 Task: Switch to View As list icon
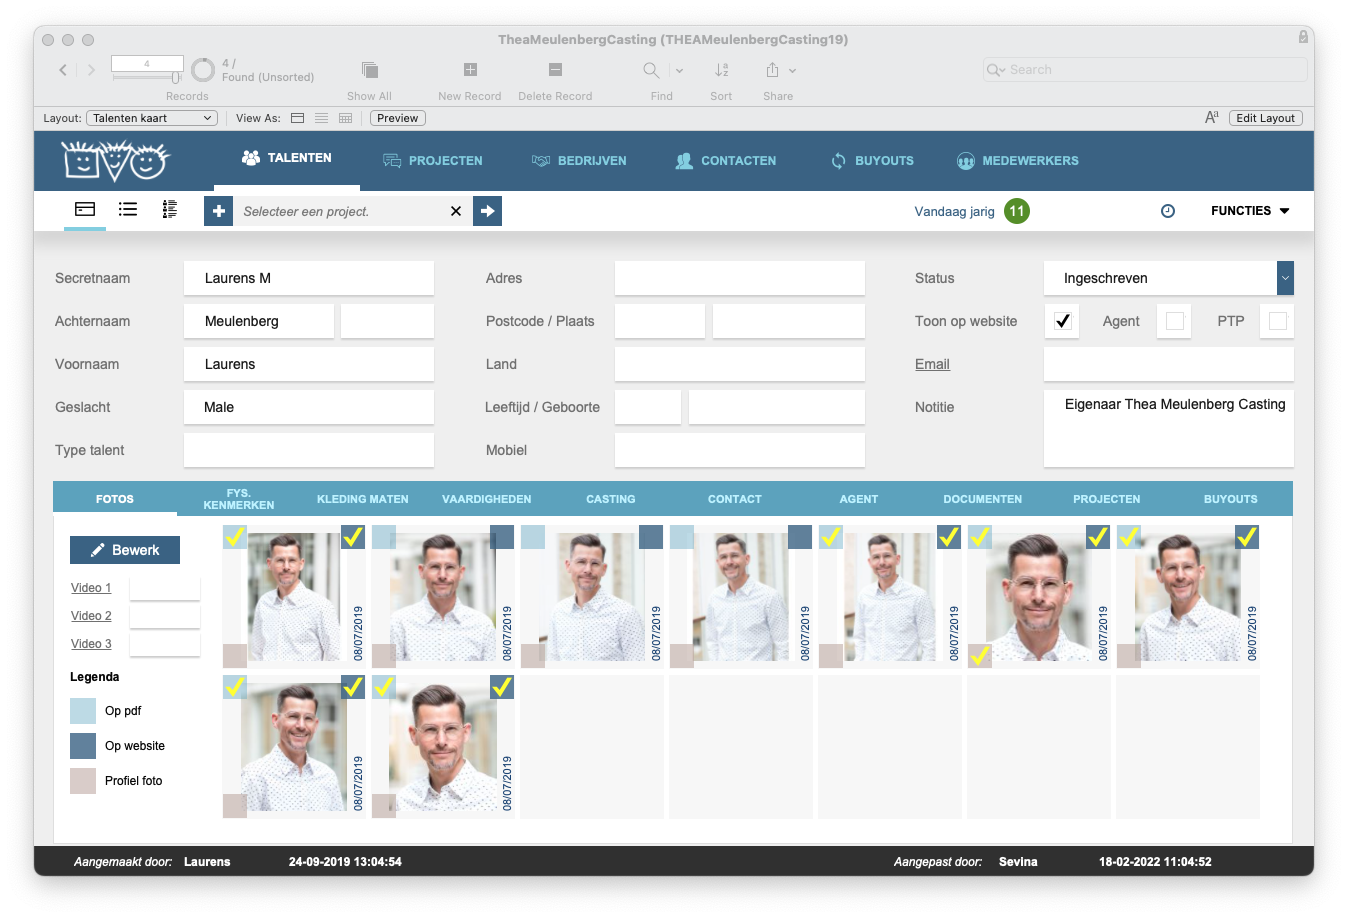tap(321, 118)
